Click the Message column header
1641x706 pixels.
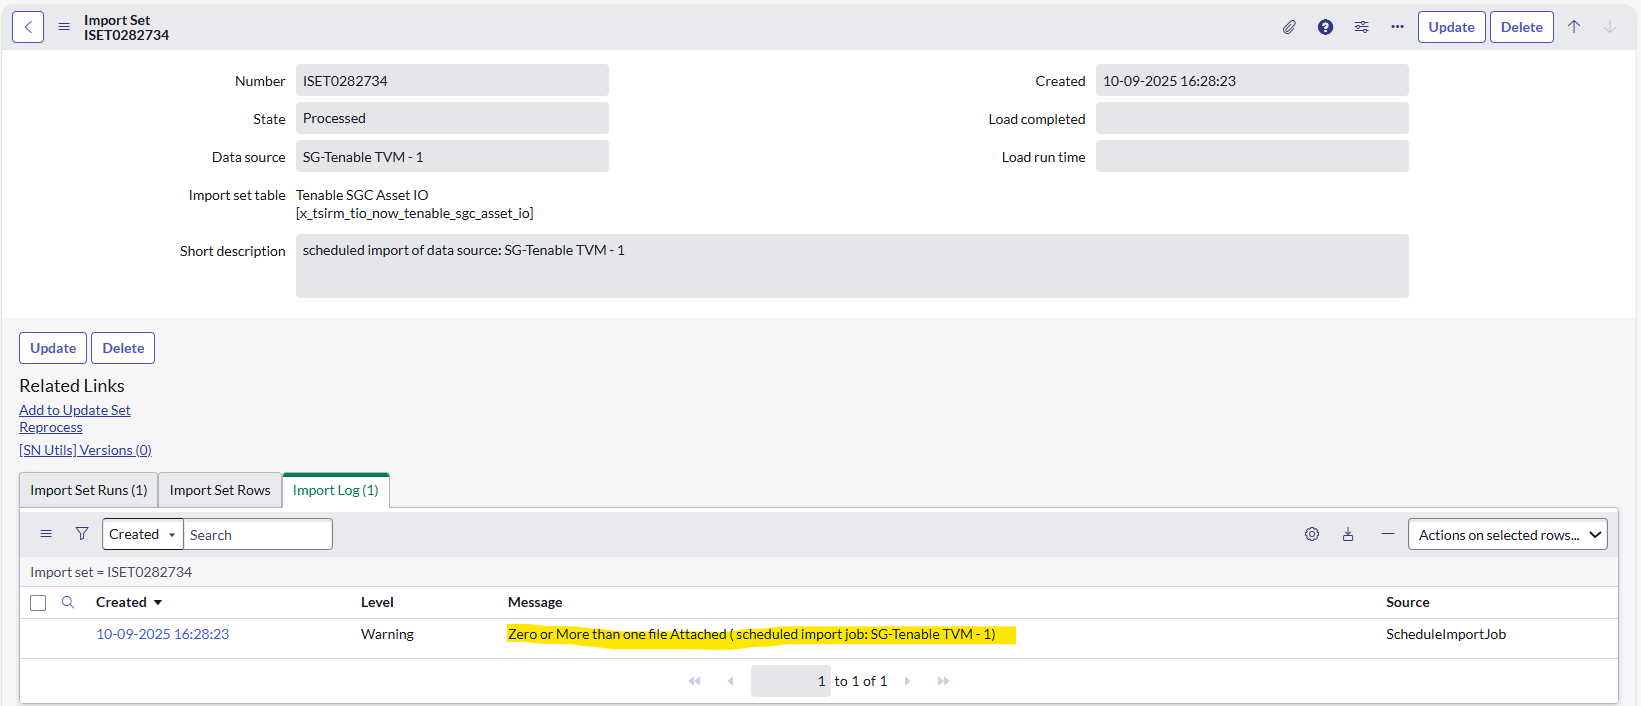pyautogui.click(x=535, y=602)
